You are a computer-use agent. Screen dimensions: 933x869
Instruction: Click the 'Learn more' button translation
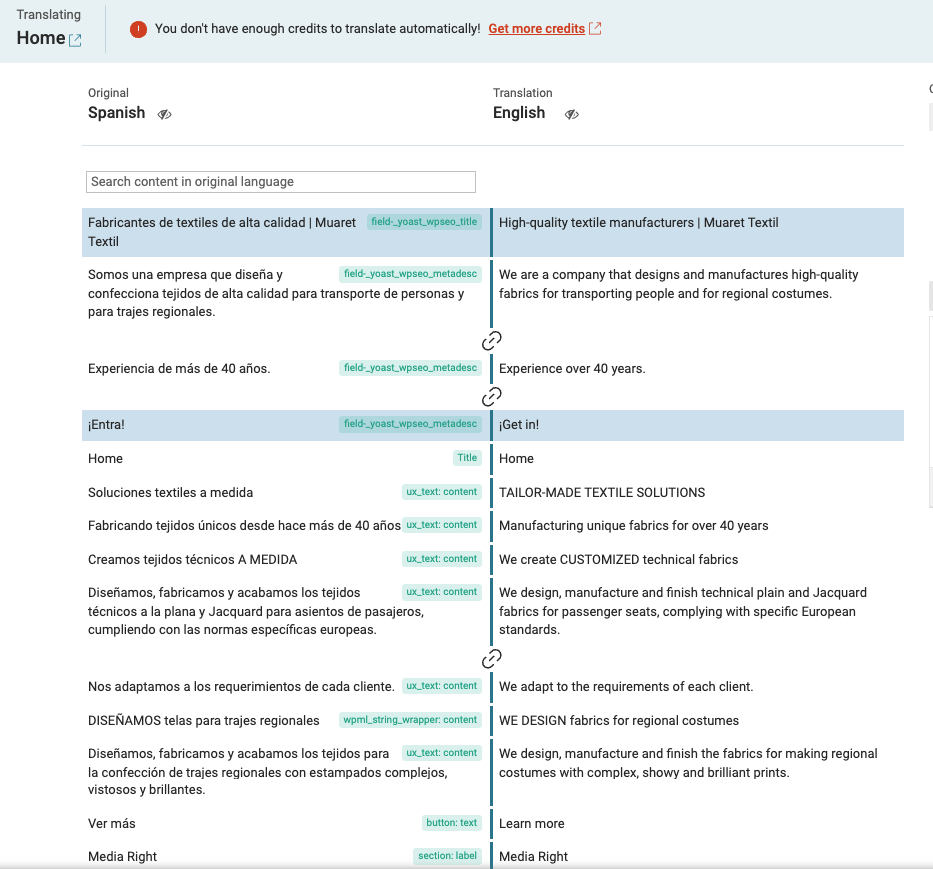tap(532, 824)
